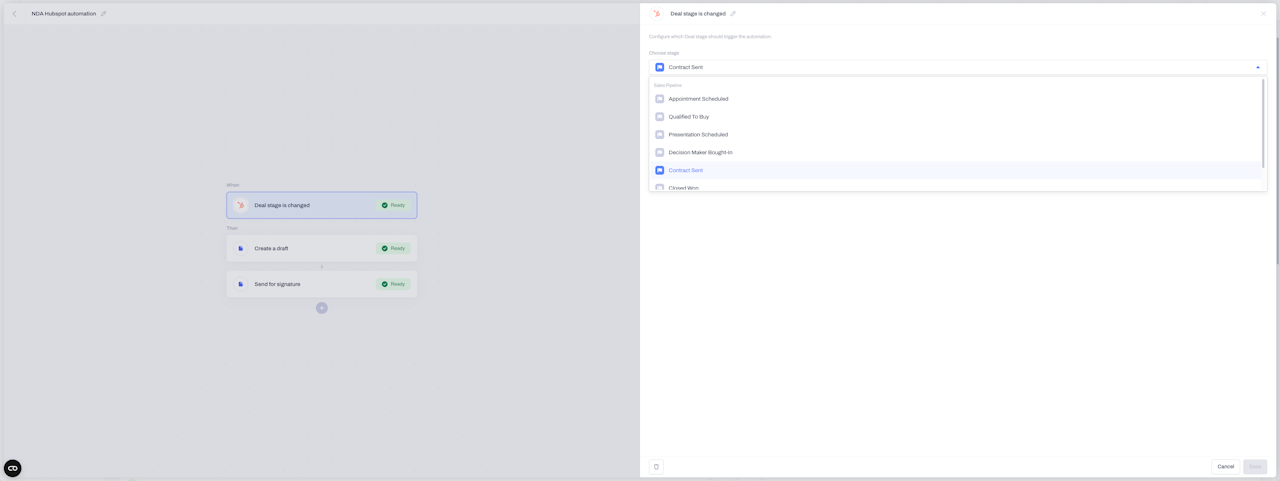The width and height of the screenshot is (1280, 481).
Task: Click the back arrow beside NDA Hubspot automation
Action: [x=14, y=14]
